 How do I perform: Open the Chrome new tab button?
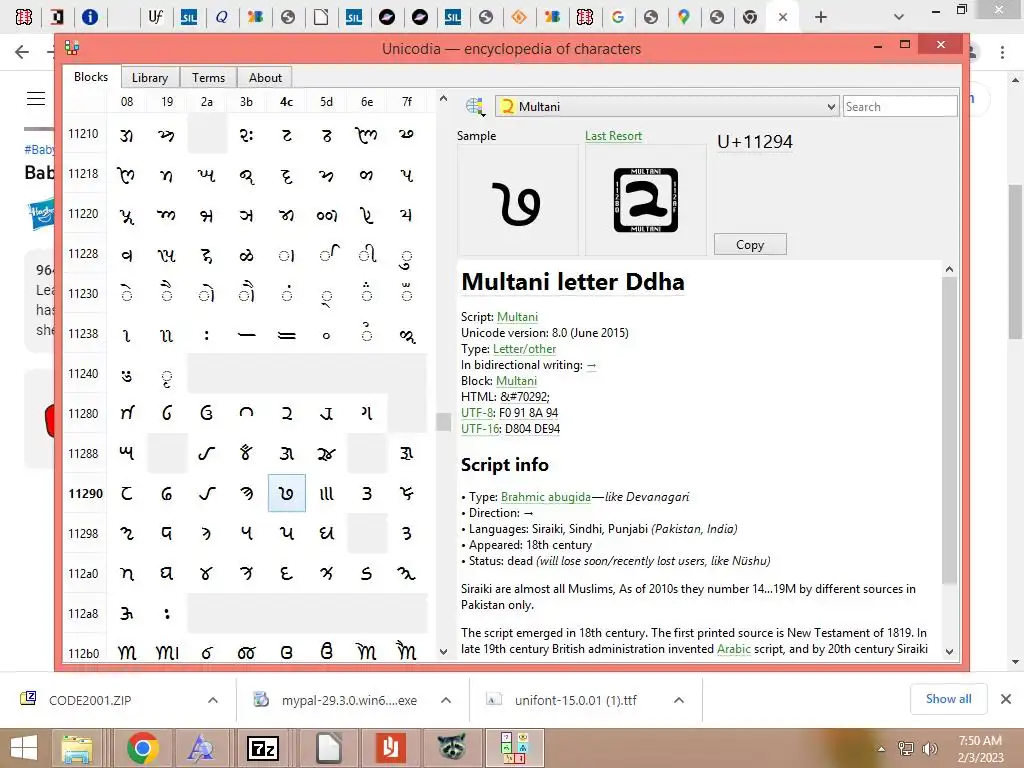click(x=821, y=17)
